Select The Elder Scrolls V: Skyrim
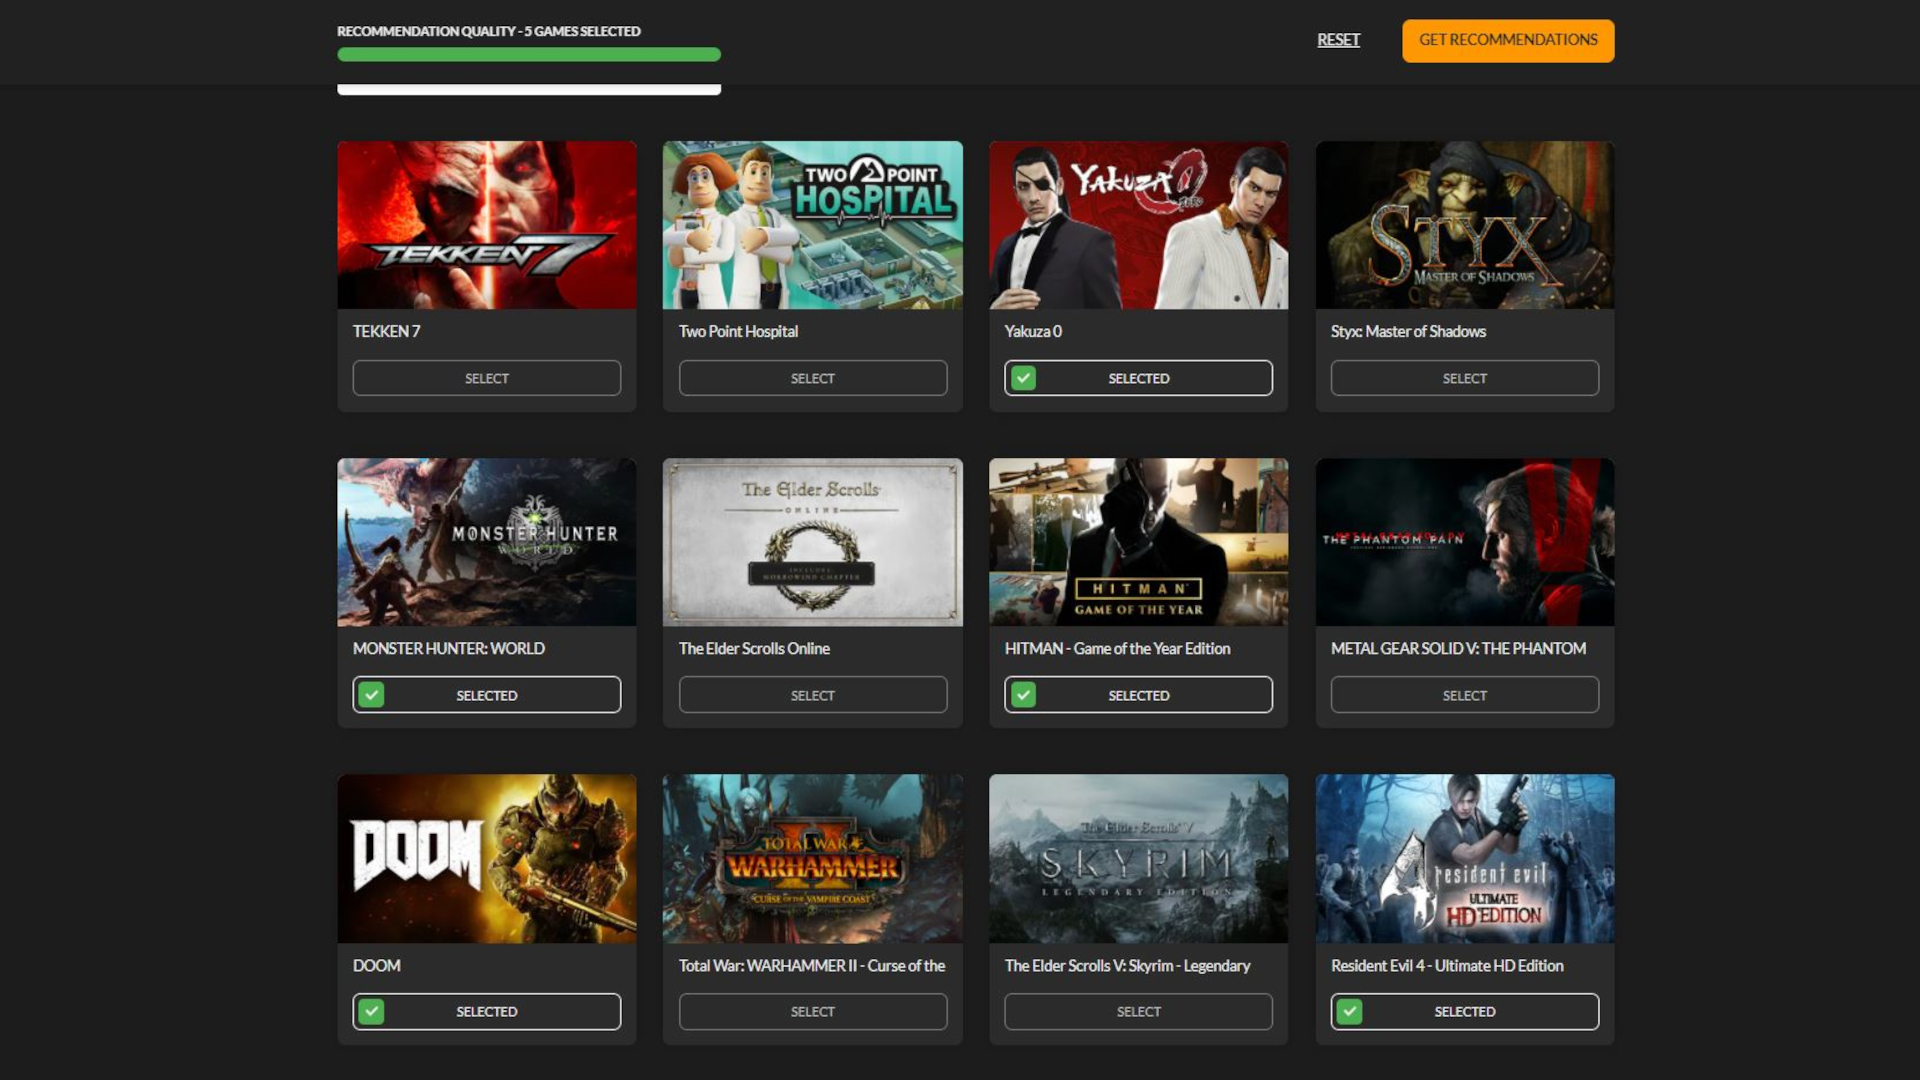The image size is (1920, 1080). click(x=1139, y=1012)
